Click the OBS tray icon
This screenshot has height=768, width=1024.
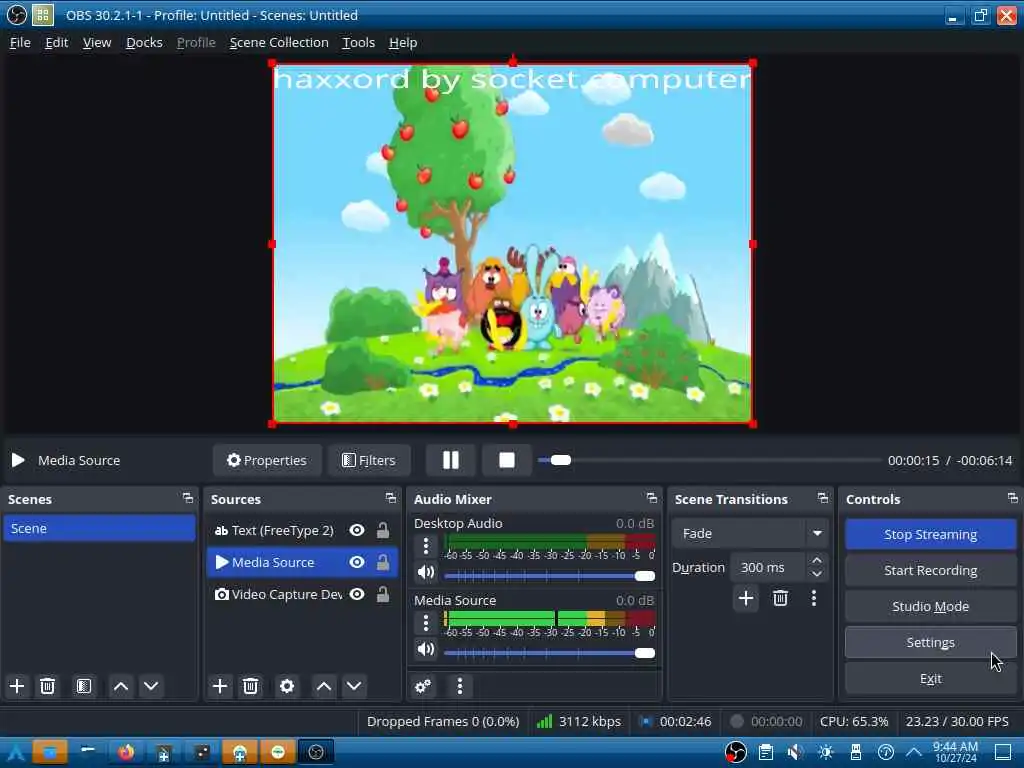(735, 752)
